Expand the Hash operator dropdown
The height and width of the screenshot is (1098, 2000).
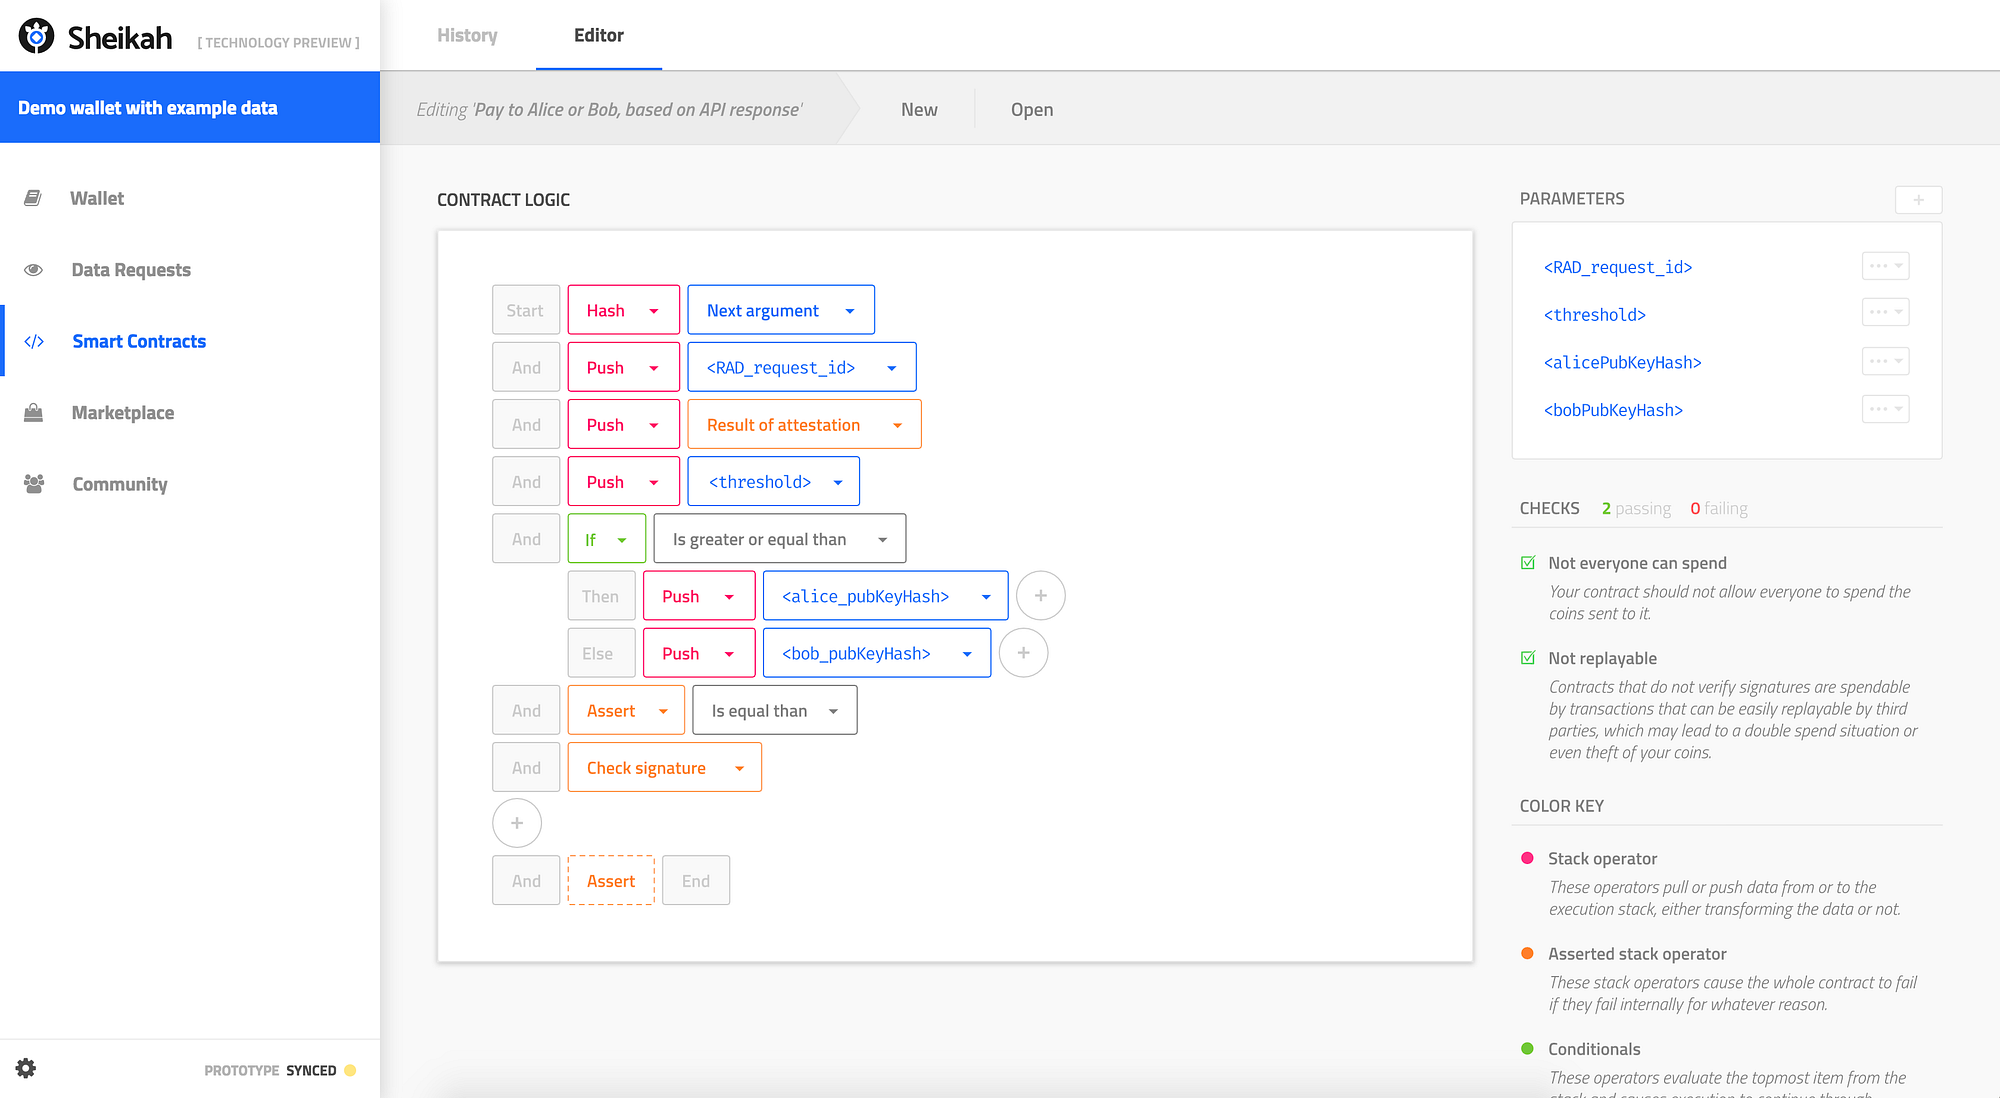654,311
